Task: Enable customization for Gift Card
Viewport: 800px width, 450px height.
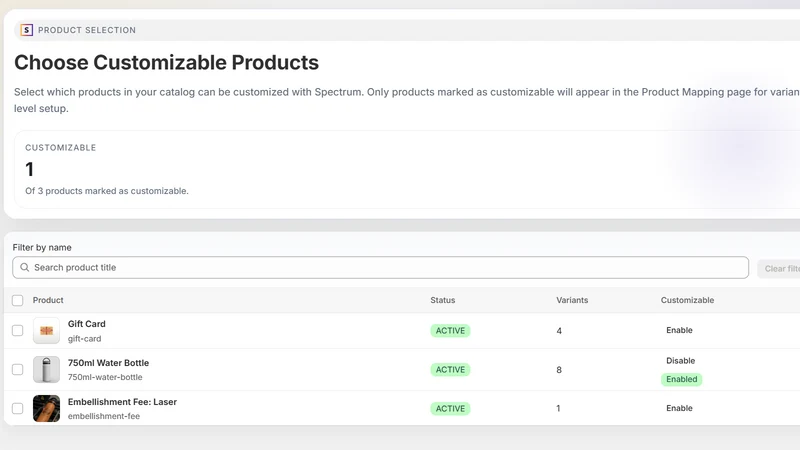Action: [679, 330]
